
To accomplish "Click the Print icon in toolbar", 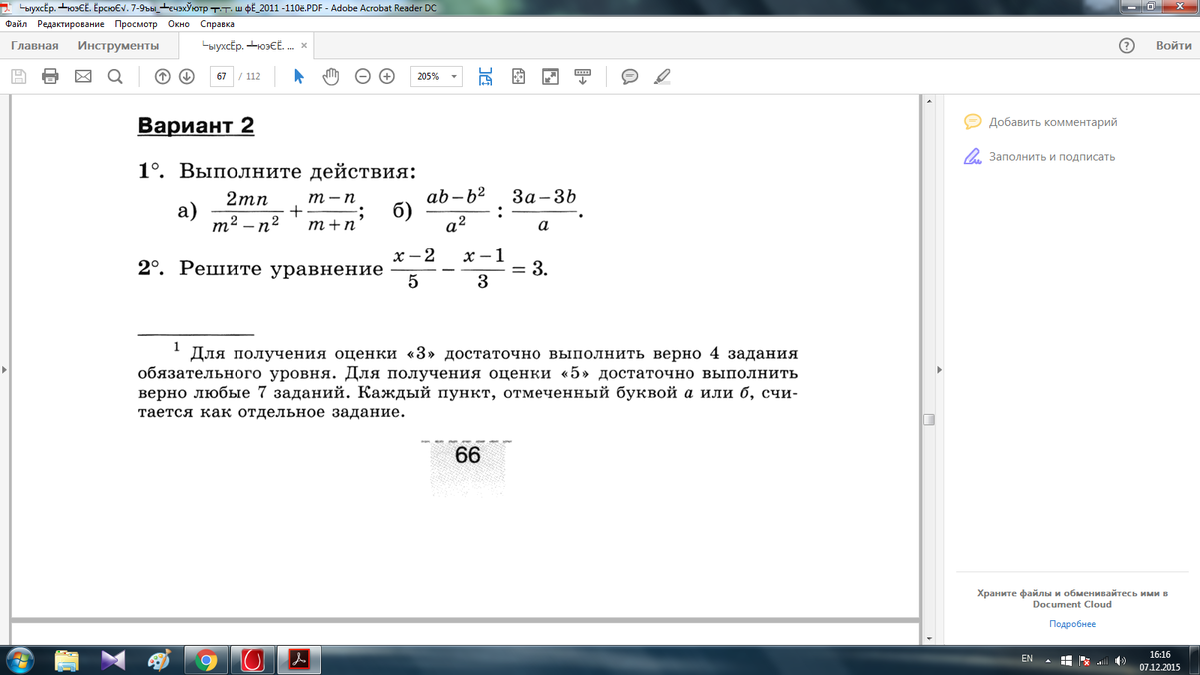I will [51, 76].
